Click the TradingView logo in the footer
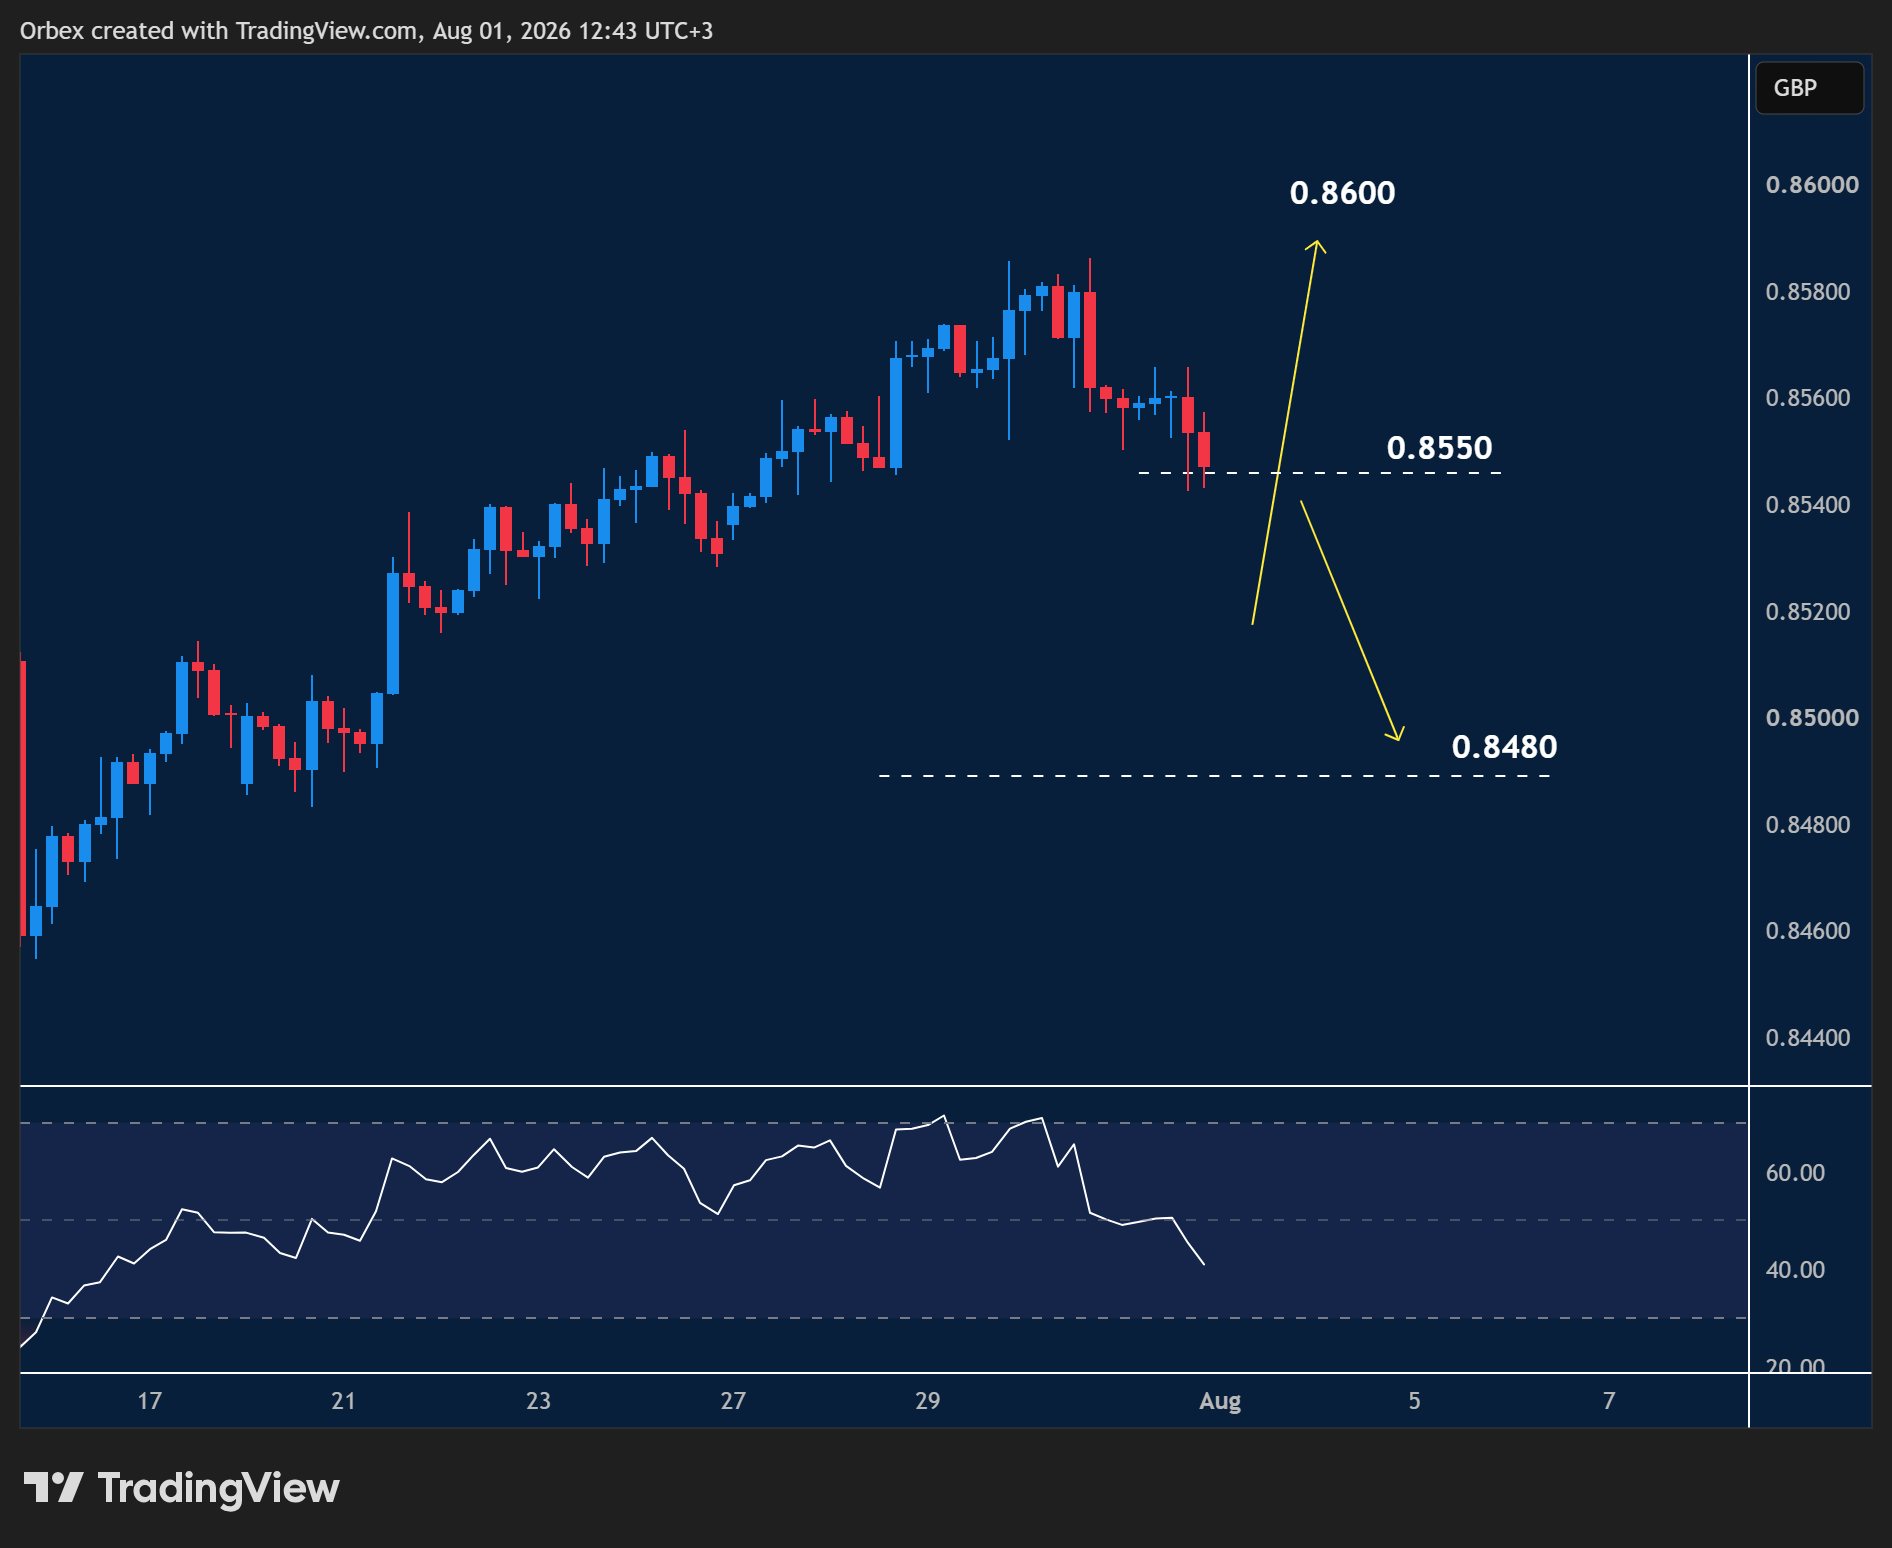The height and width of the screenshot is (1548, 1892). click(181, 1488)
